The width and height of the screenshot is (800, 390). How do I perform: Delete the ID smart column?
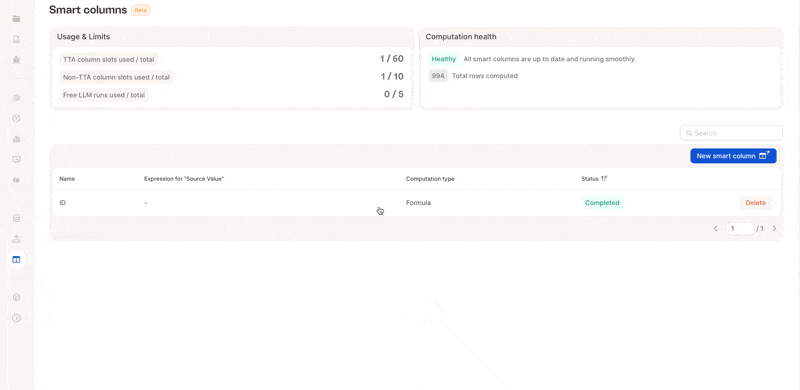tap(756, 203)
